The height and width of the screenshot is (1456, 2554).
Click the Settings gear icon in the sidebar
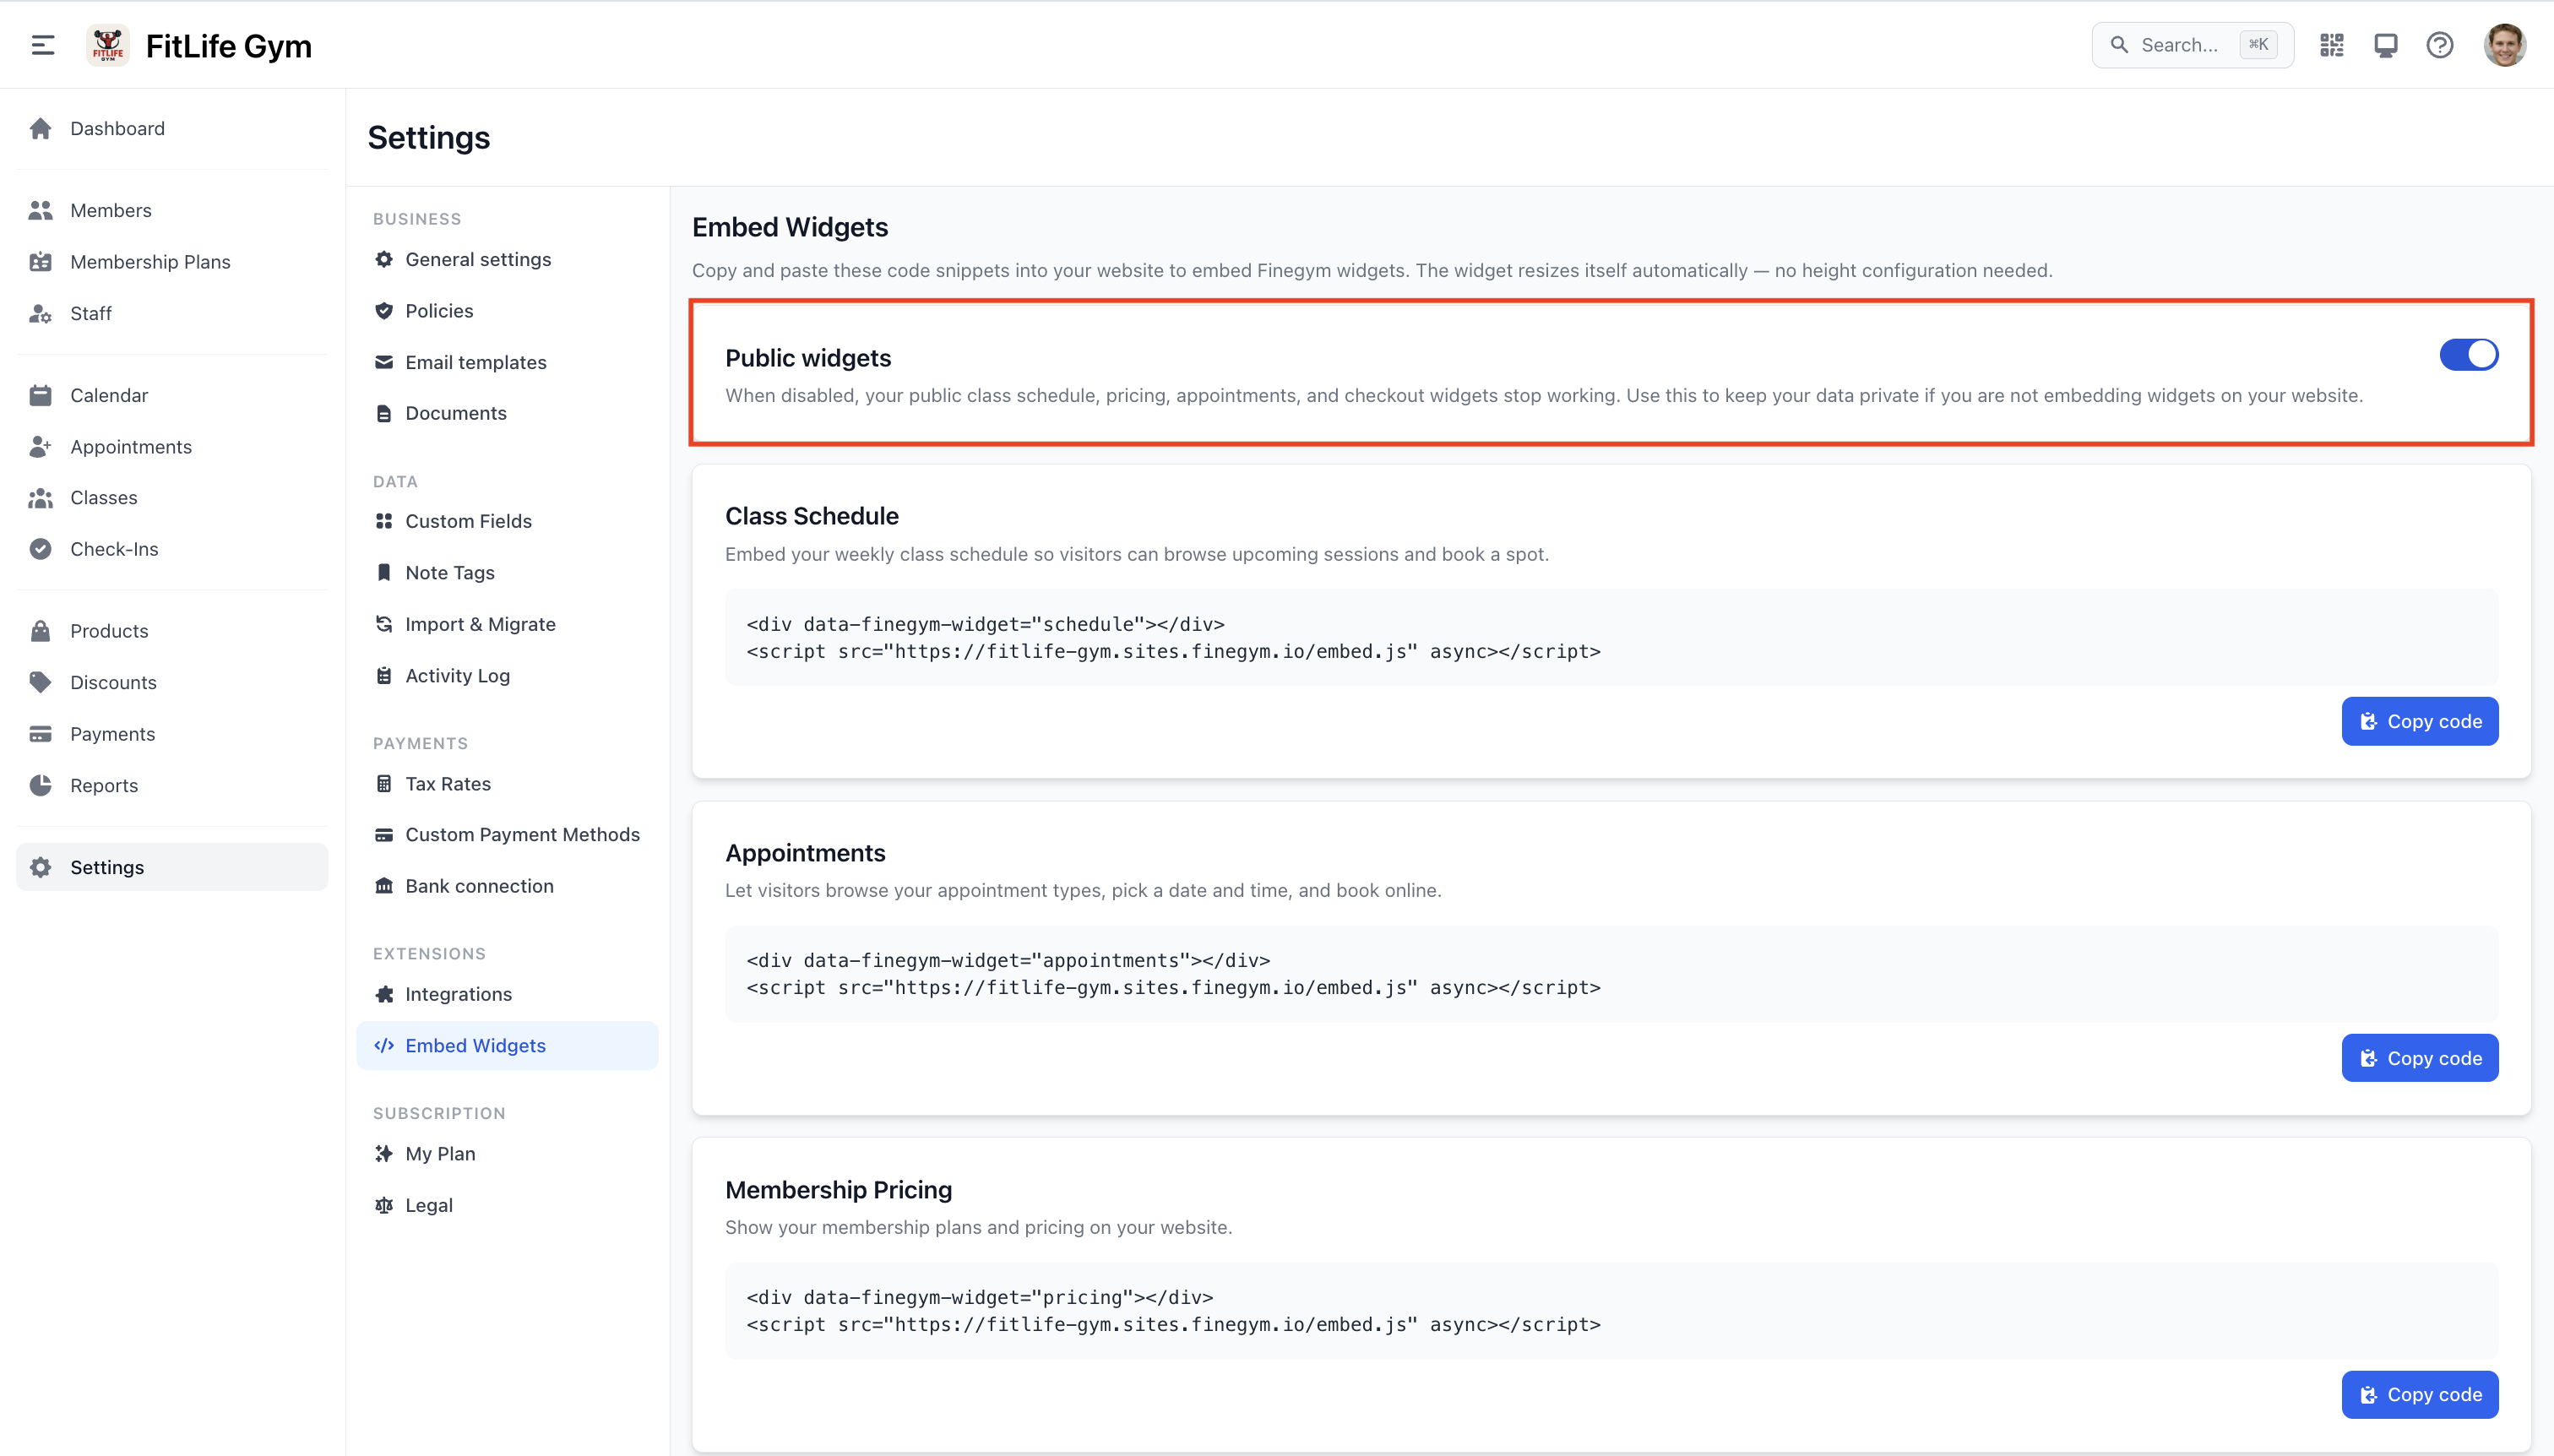coord(40,867)
